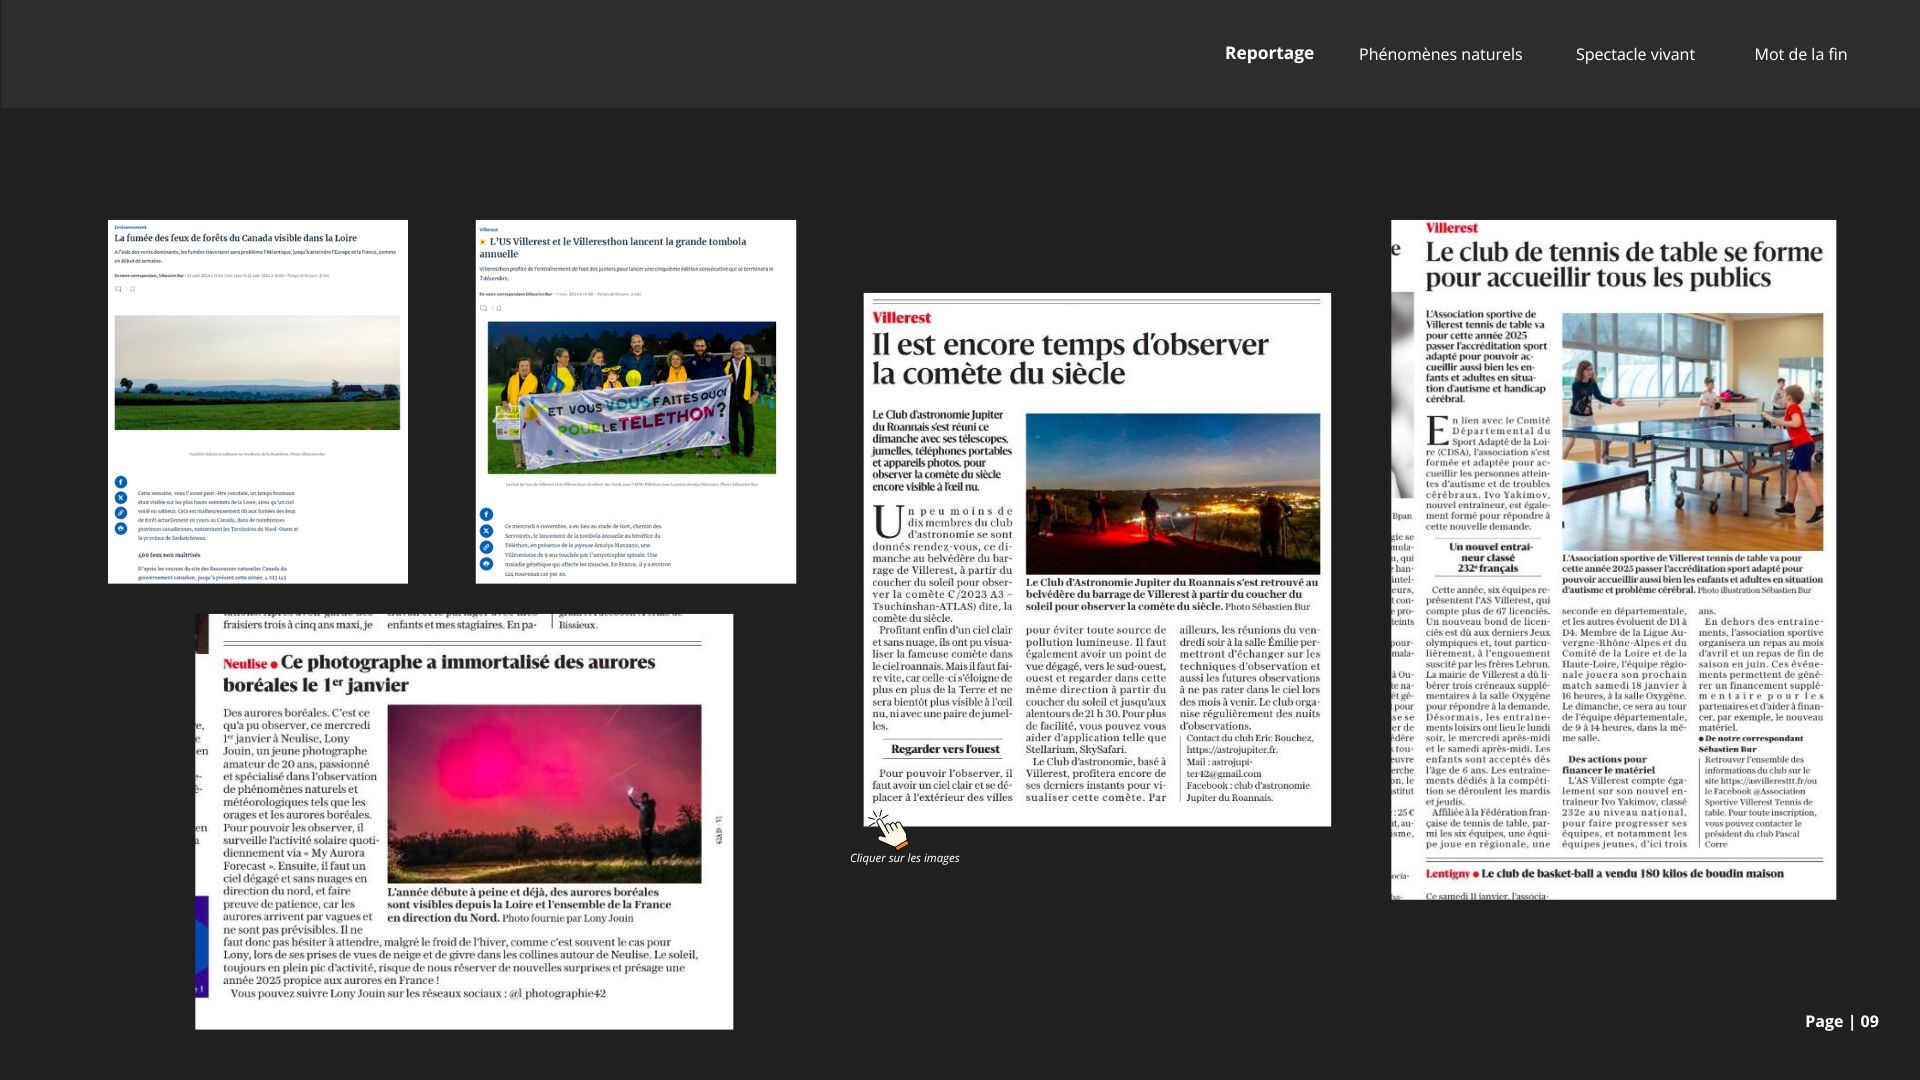
Task: Click copy-link icon in Canada wildfire article
Action: tap(121, 513)
